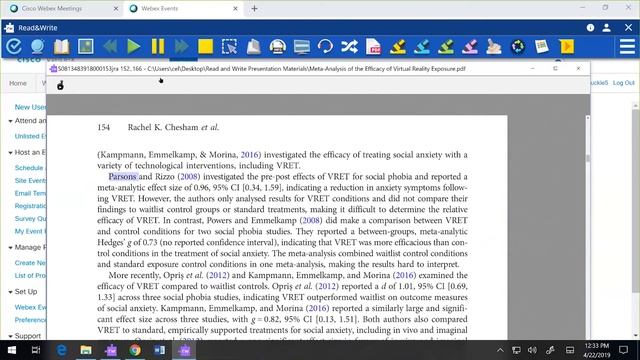The image size is (640, 360).
Task: Collapse the Host an Event section
Action: point(10,153)
